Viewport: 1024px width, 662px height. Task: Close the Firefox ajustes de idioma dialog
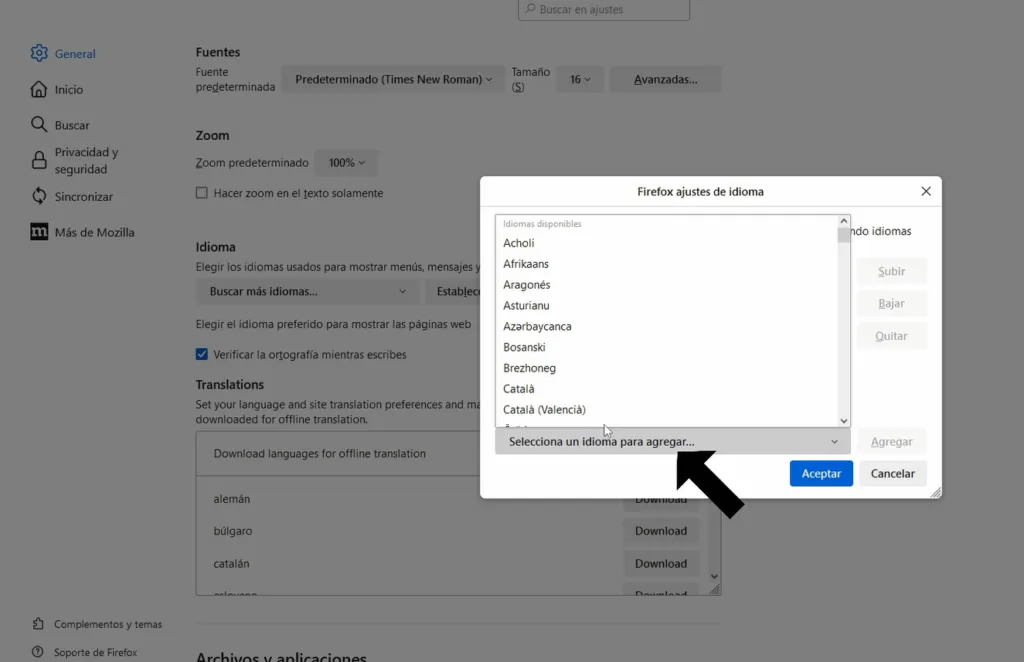pos(925,191)
